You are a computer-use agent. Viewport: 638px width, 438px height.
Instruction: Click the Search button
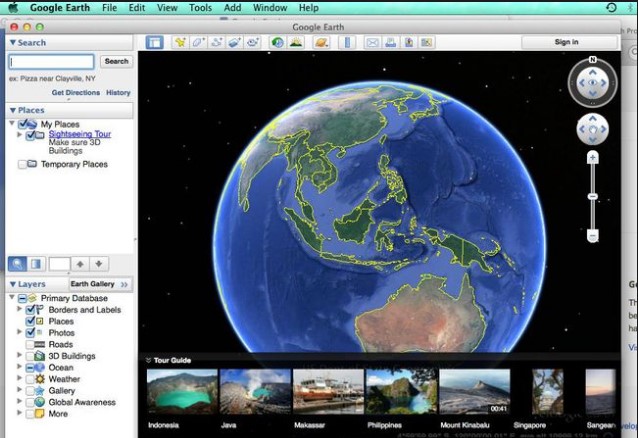tap(116, 61)
